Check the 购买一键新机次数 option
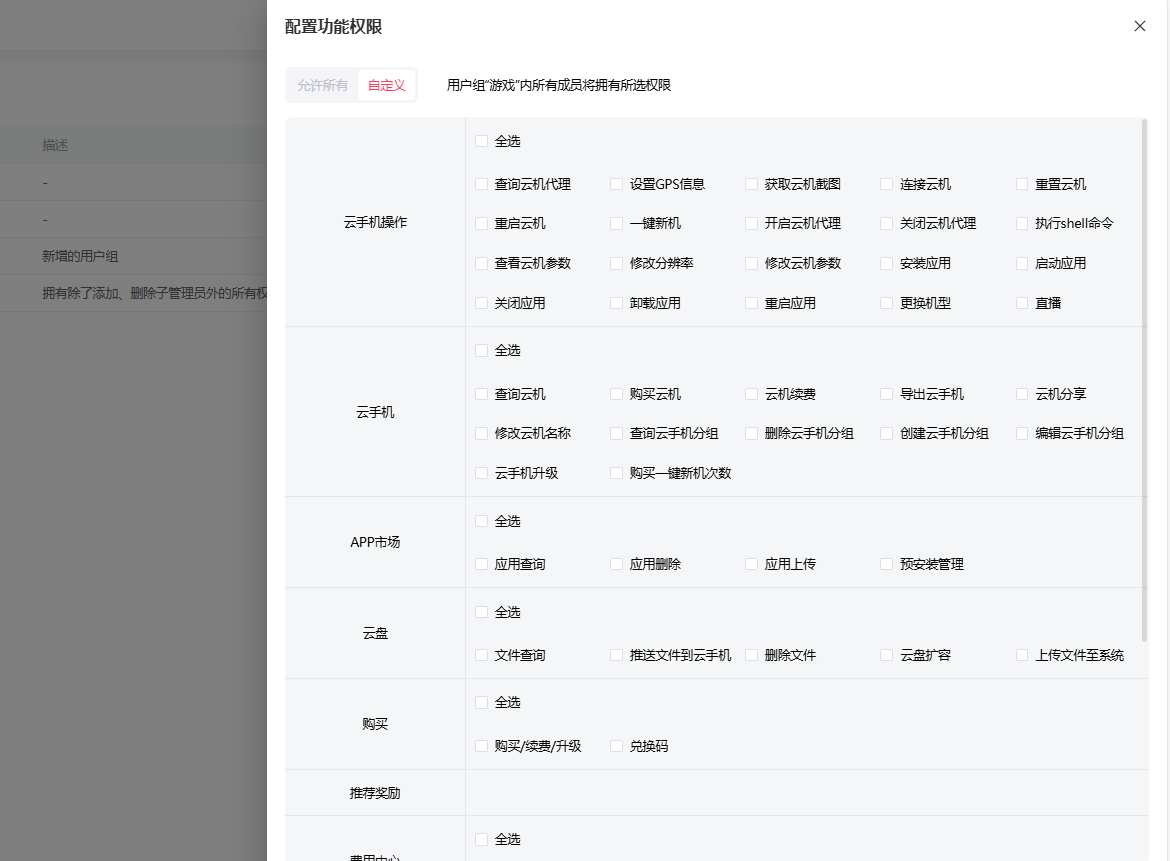This screenshot has height=861, width=1170. point(617,473)
